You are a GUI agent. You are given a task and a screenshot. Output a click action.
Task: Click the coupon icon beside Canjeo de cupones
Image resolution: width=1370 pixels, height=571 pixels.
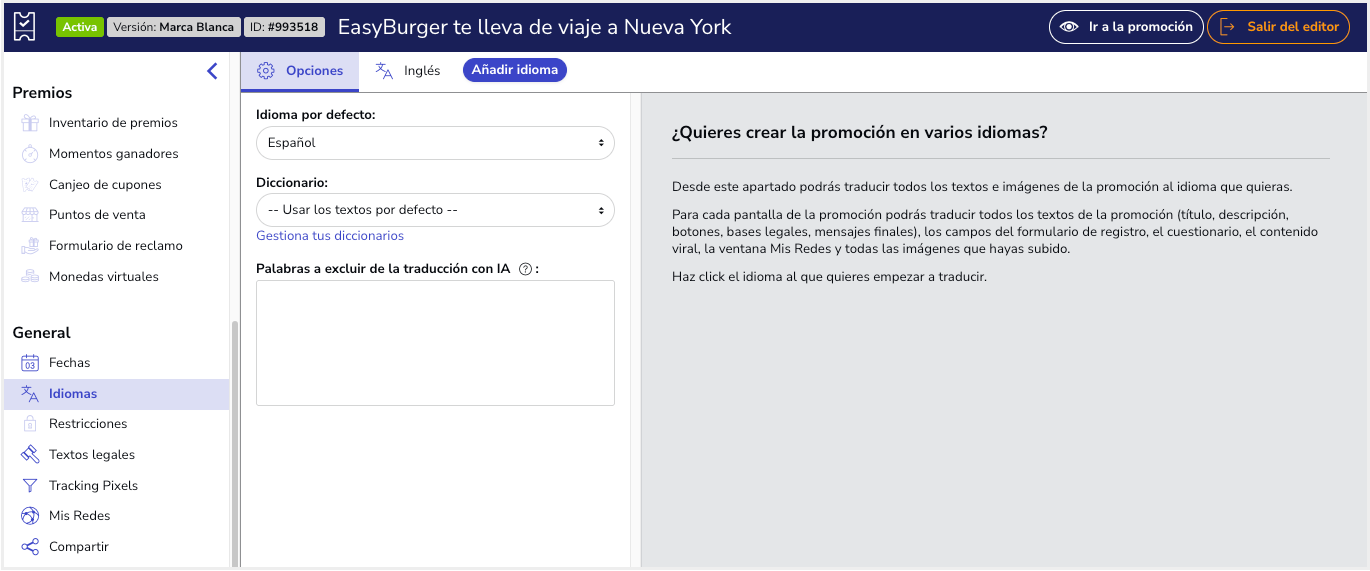30,185
